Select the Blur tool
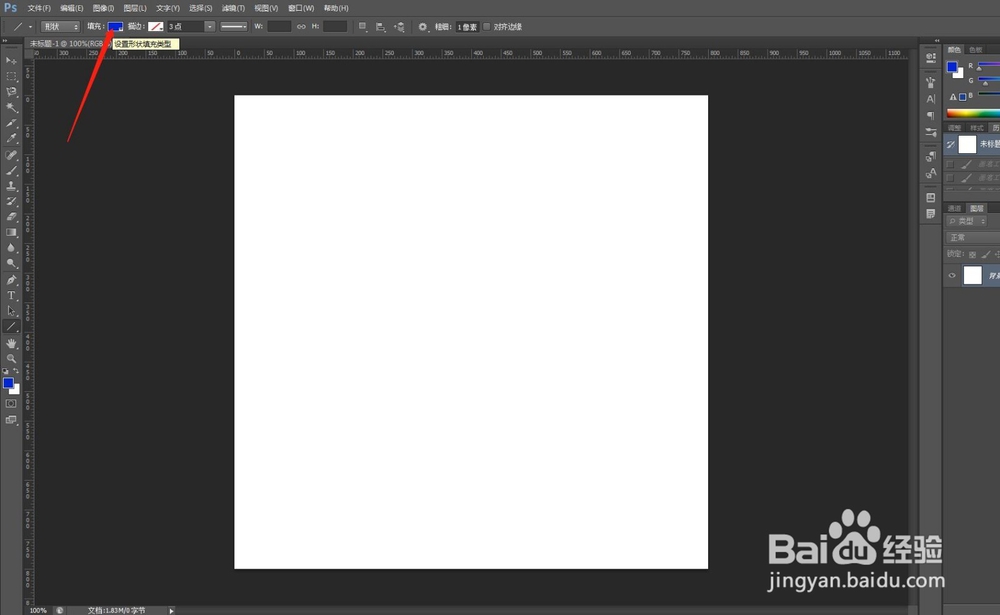 click(11, 248)
